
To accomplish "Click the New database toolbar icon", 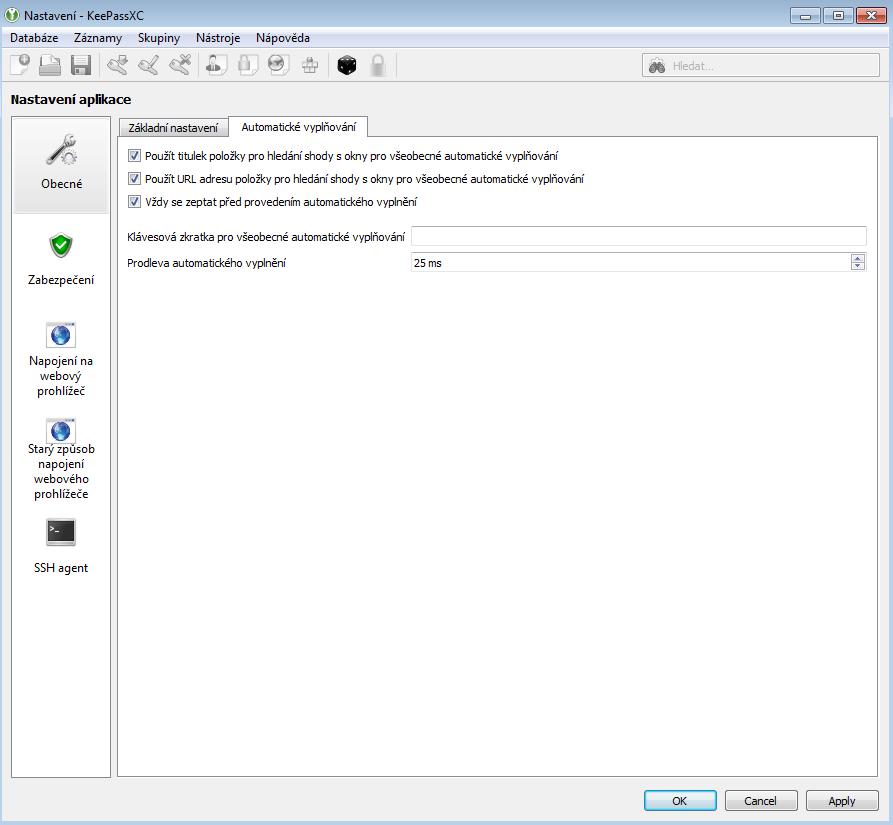I will coord(21,65).
